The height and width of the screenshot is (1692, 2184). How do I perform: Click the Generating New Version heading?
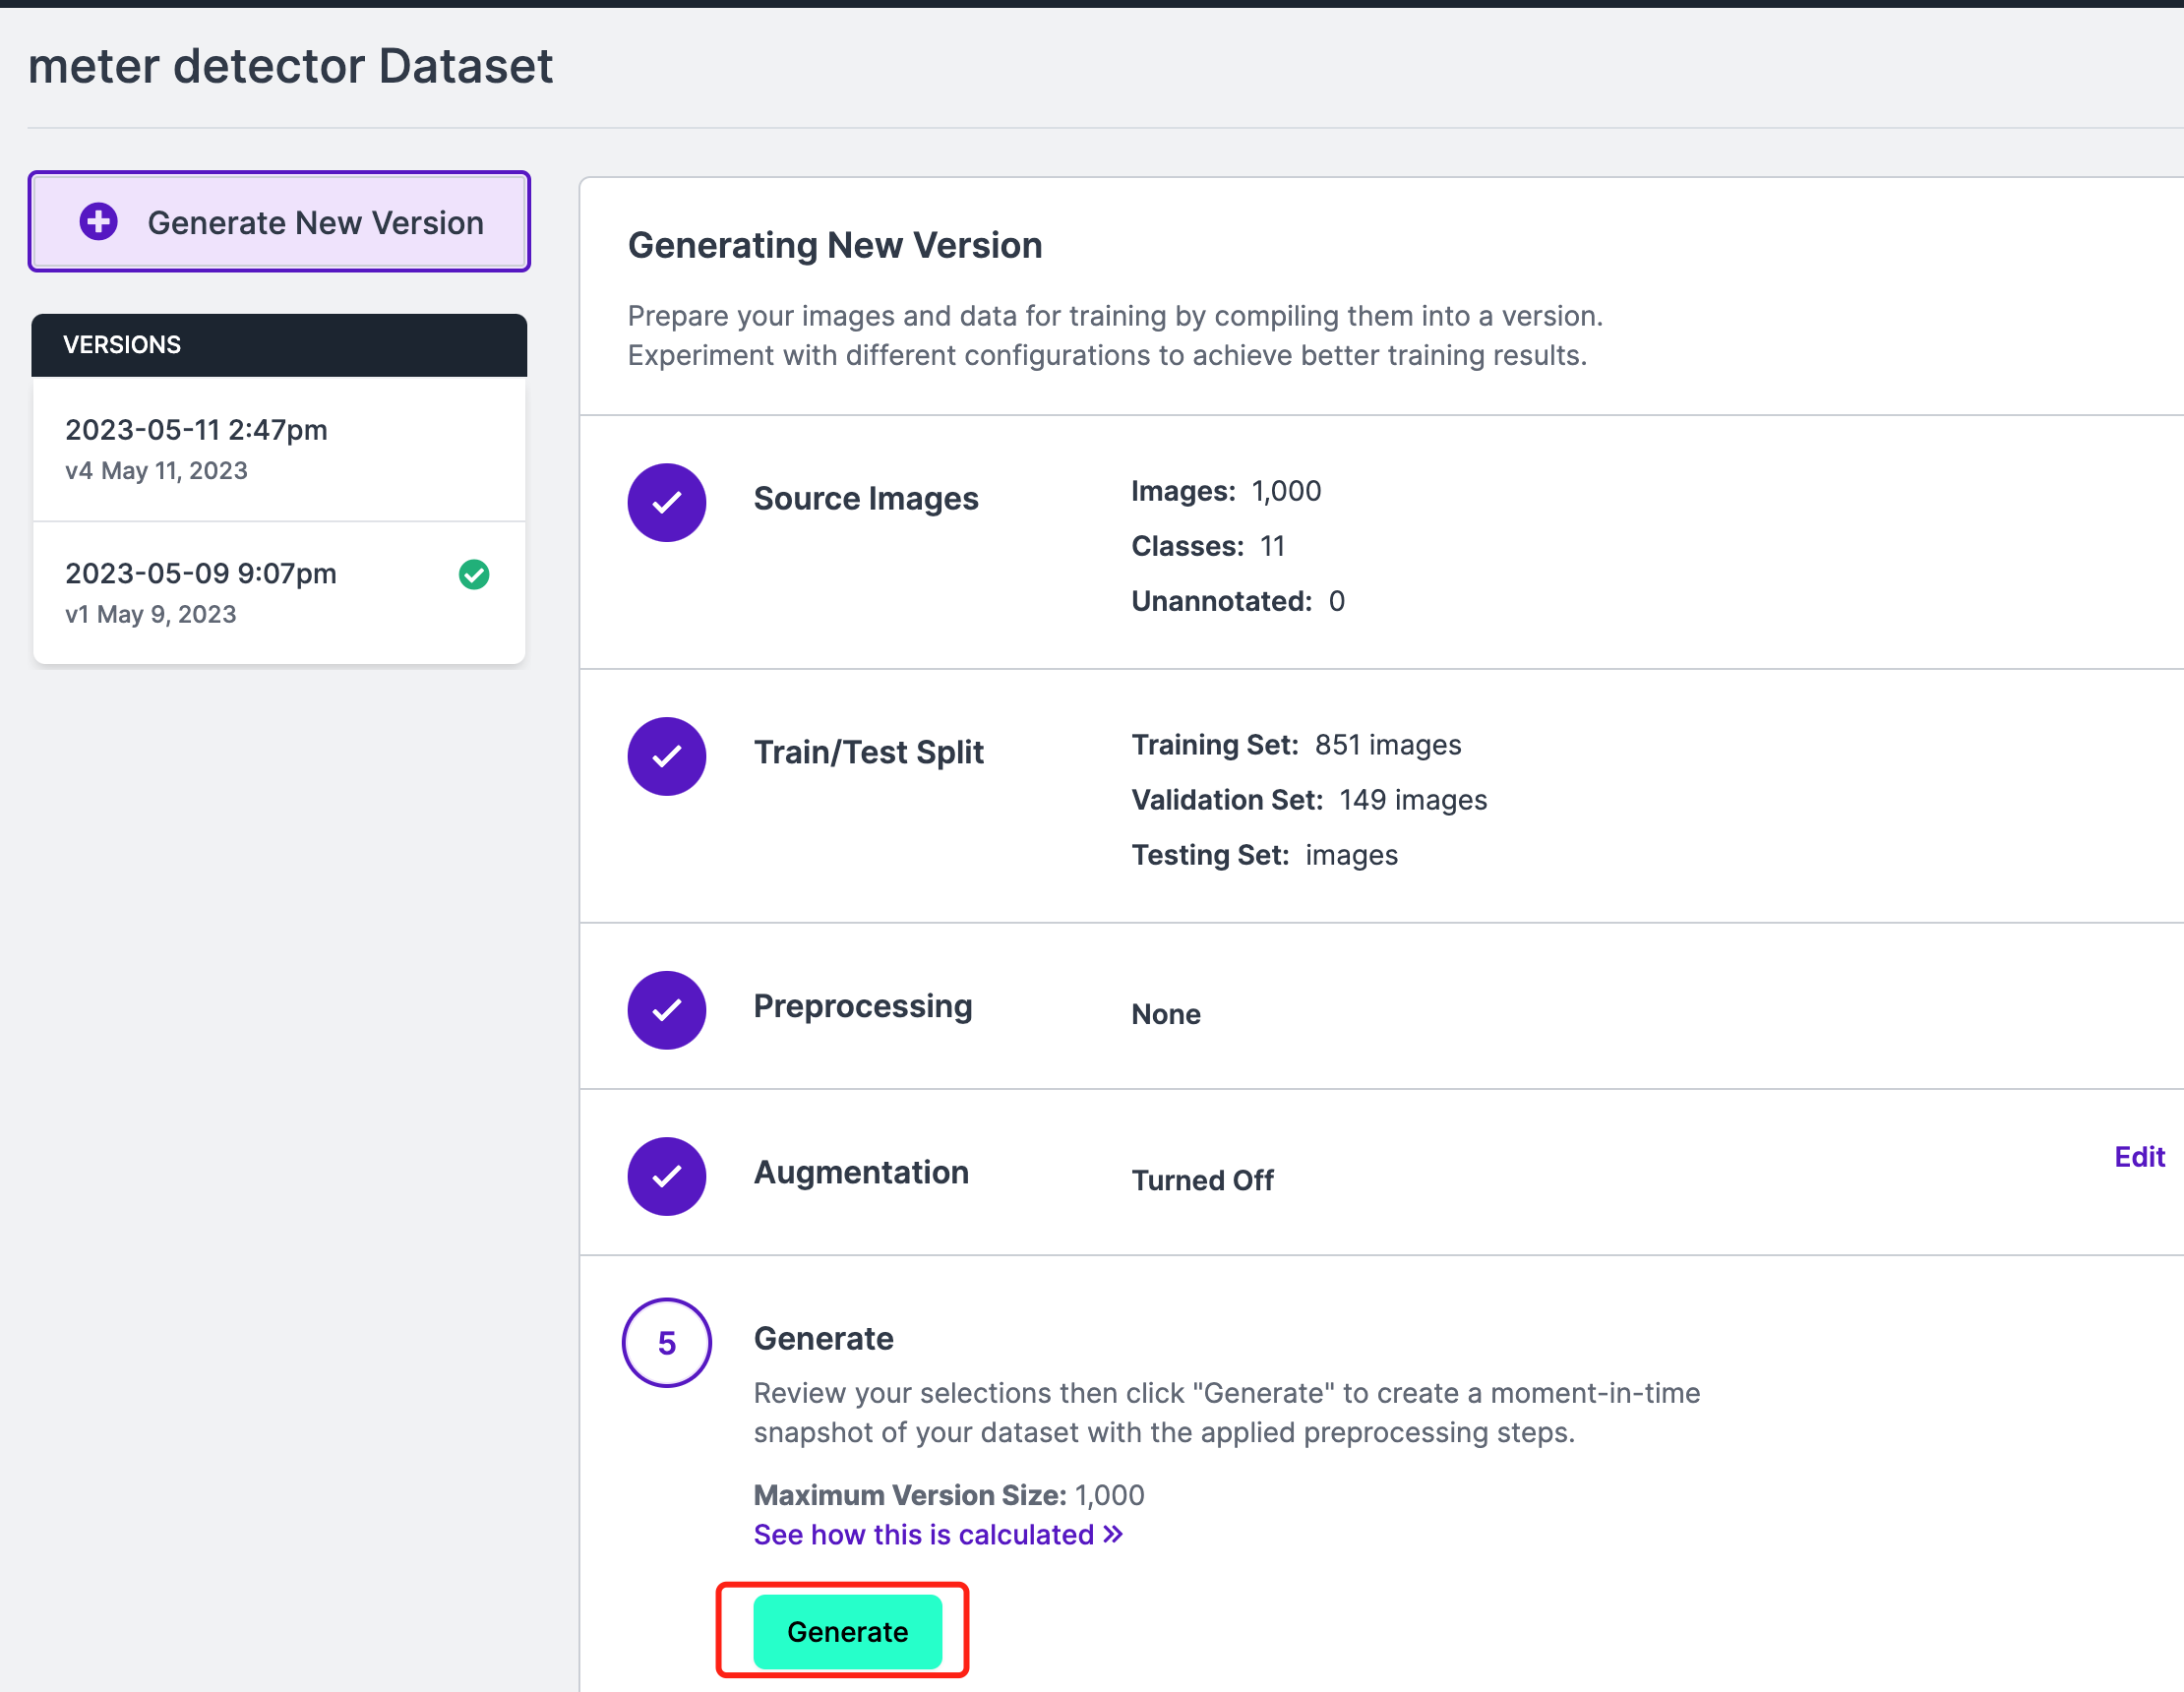(x=835, y=245)
